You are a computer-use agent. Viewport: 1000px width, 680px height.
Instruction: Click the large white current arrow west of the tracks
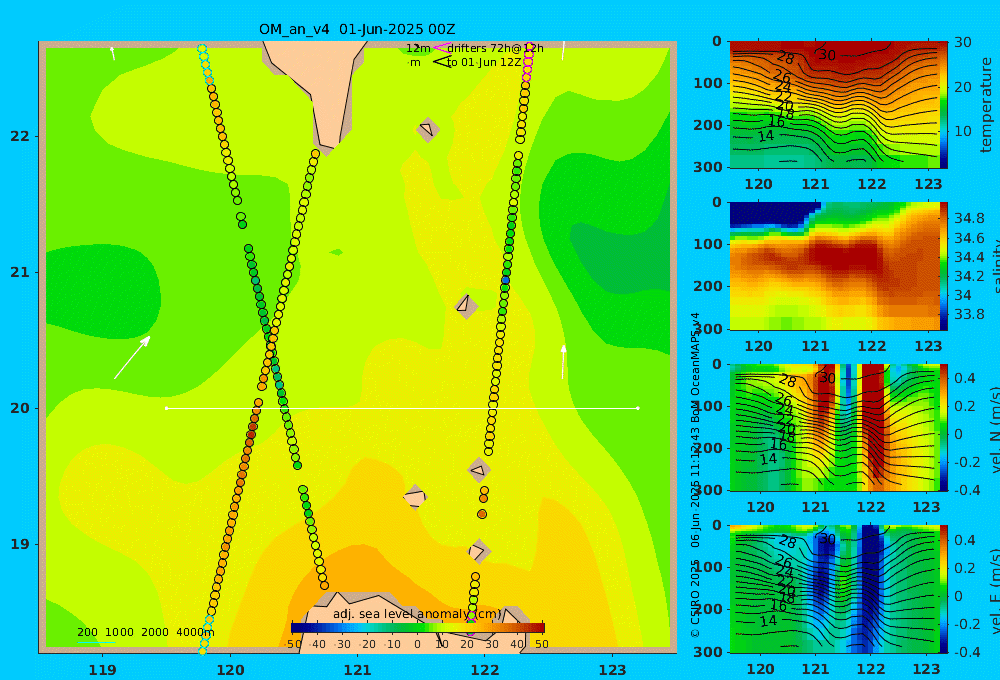tap(132, 358)
